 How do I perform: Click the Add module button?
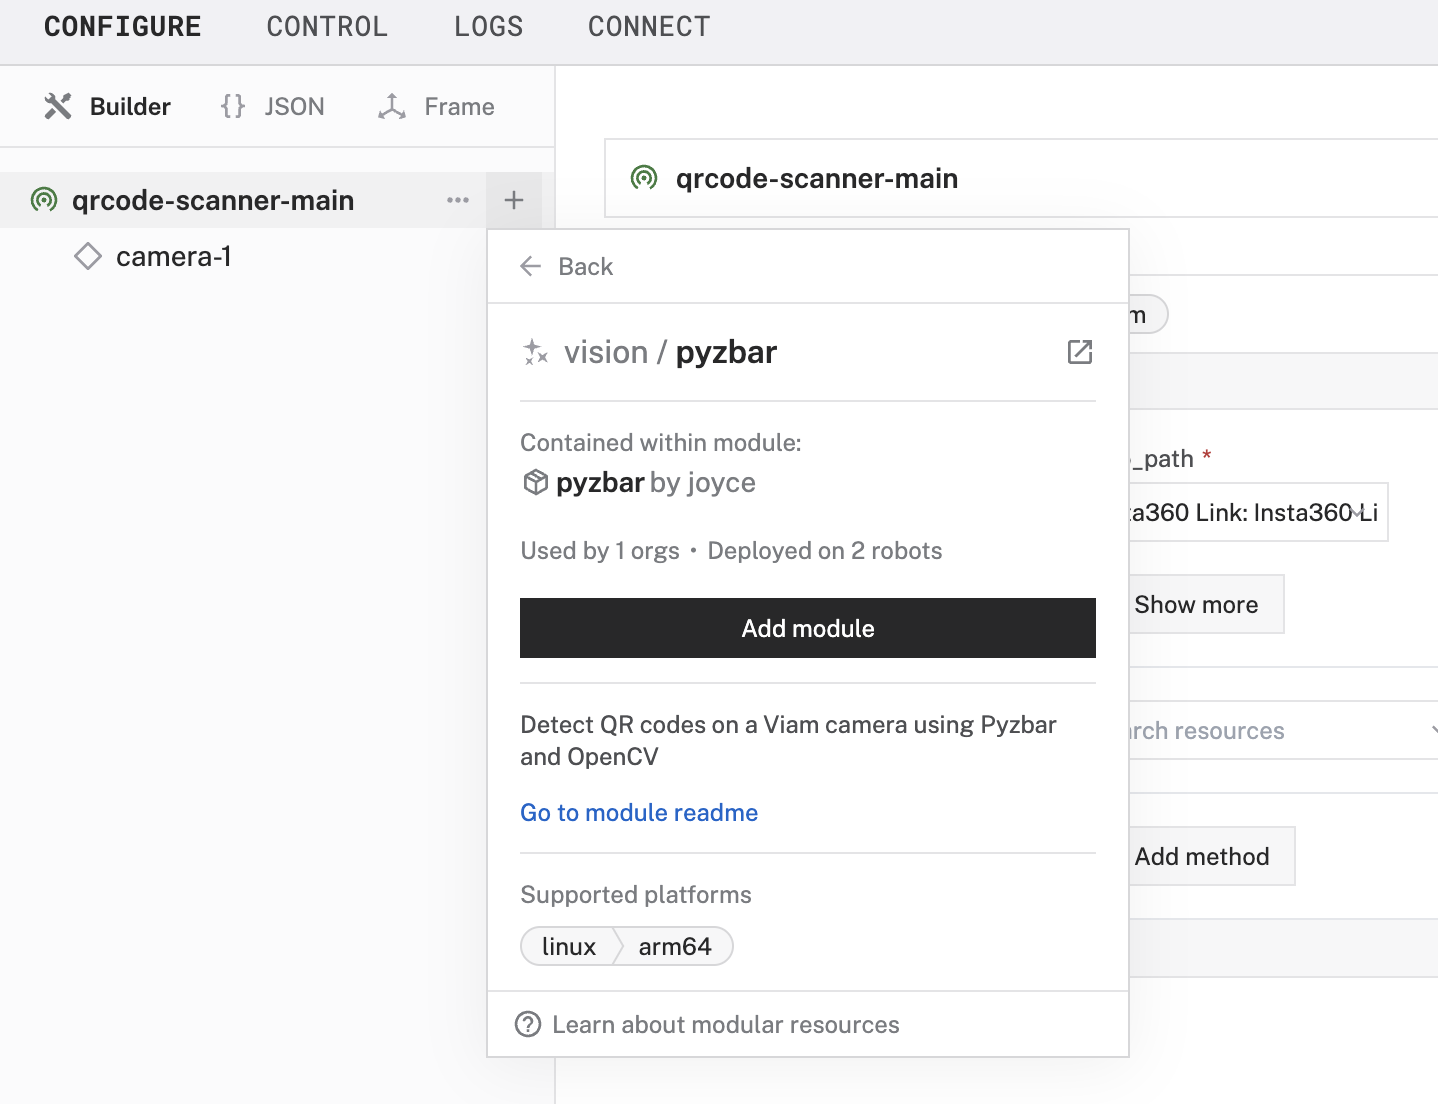coord(808,628)
